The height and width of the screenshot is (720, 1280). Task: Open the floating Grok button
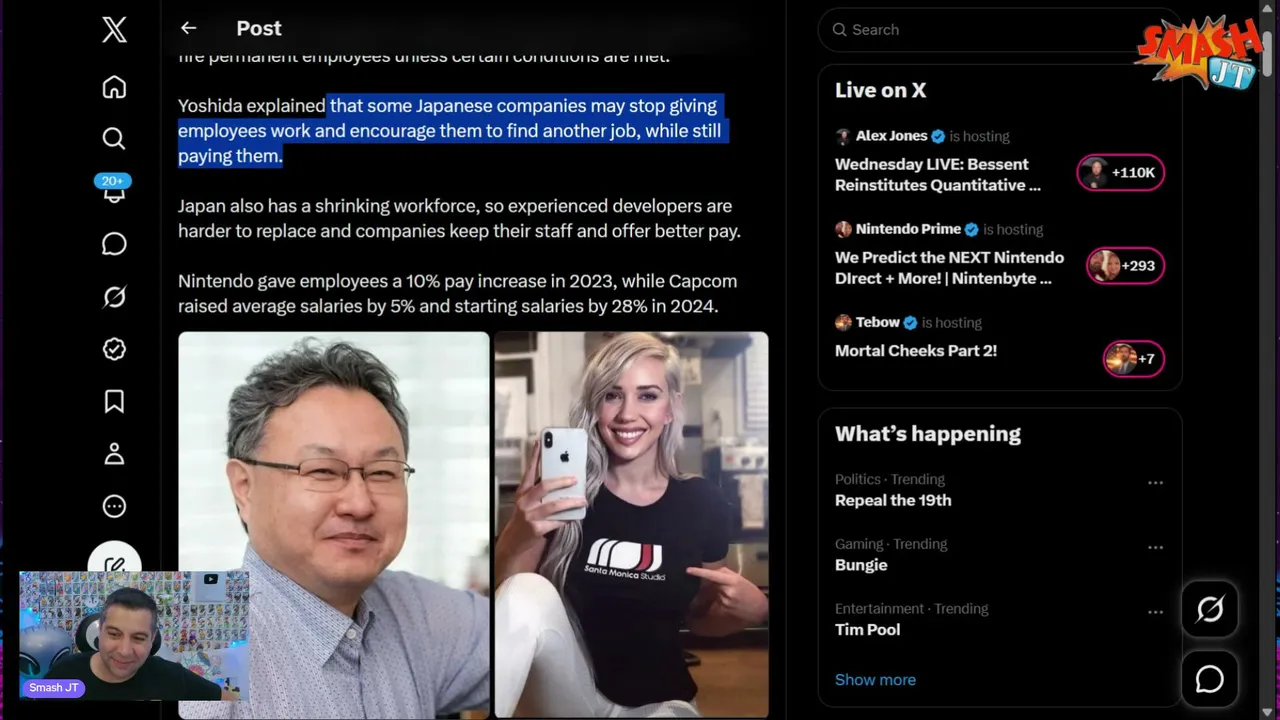click(1209, 609)
